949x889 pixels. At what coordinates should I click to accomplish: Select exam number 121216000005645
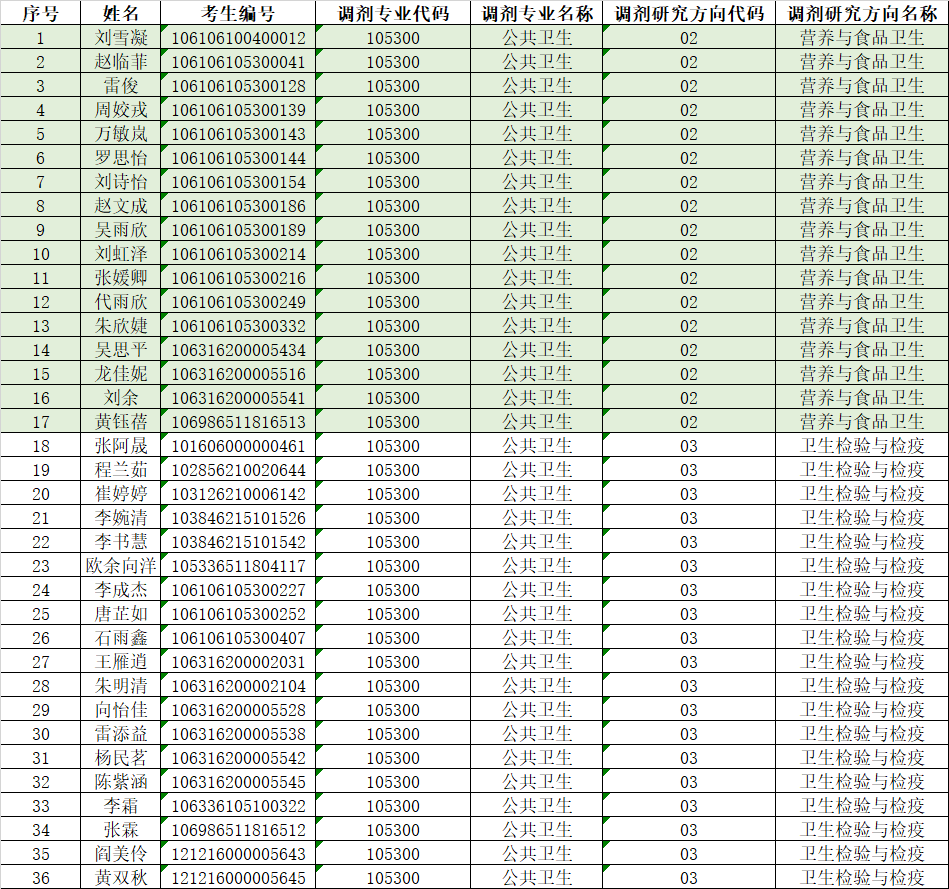tap(238, 878)
